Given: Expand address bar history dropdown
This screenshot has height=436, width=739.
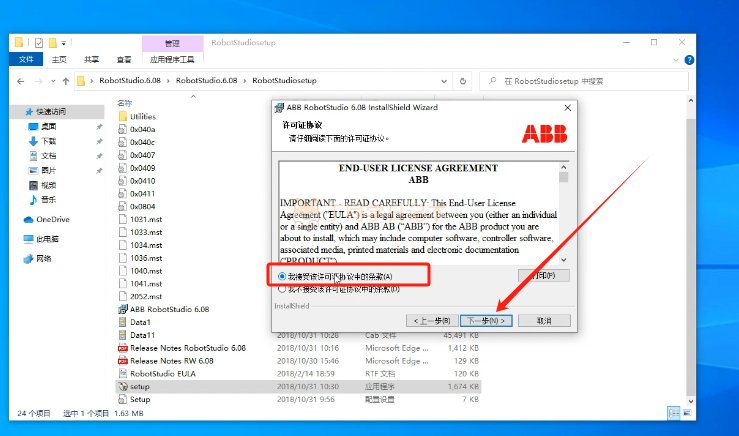Looking at the screenshot, I should click(443, 81).
